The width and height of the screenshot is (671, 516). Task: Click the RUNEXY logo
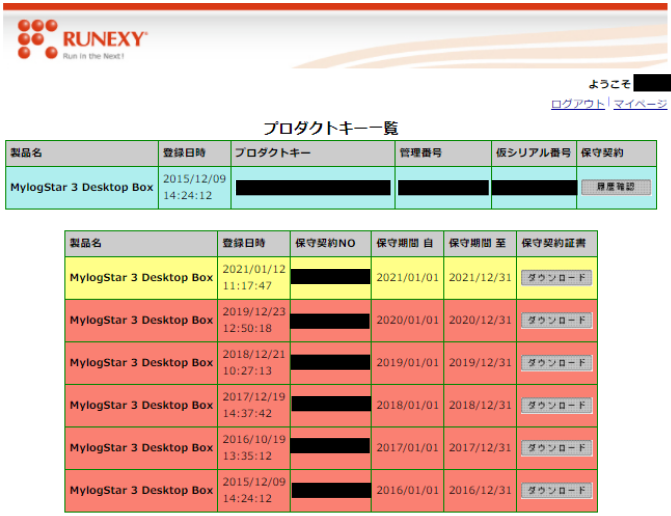tap(82, 39)
